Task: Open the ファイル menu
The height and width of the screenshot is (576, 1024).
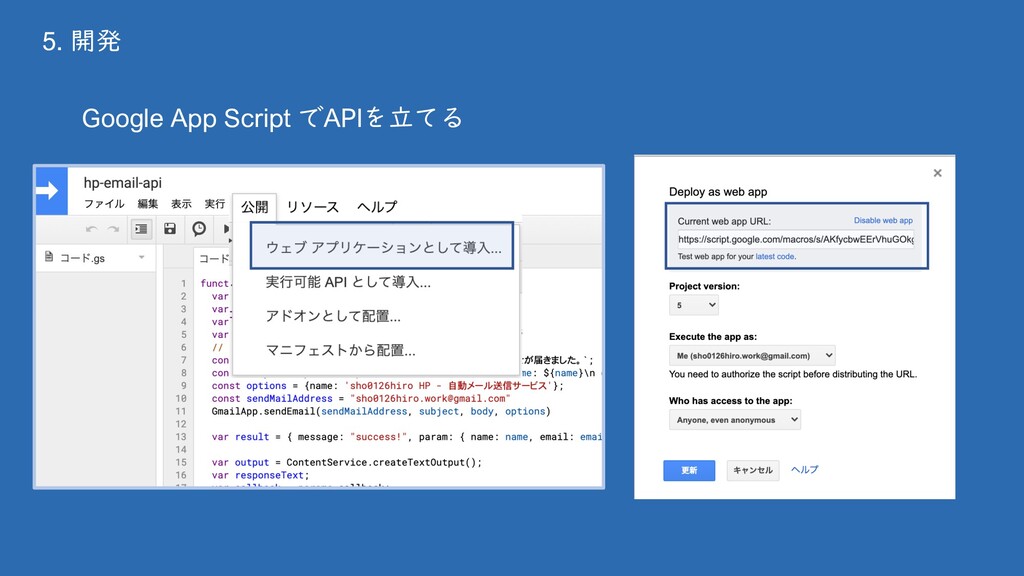Action: pyautogui.click(x=104, y=204)
